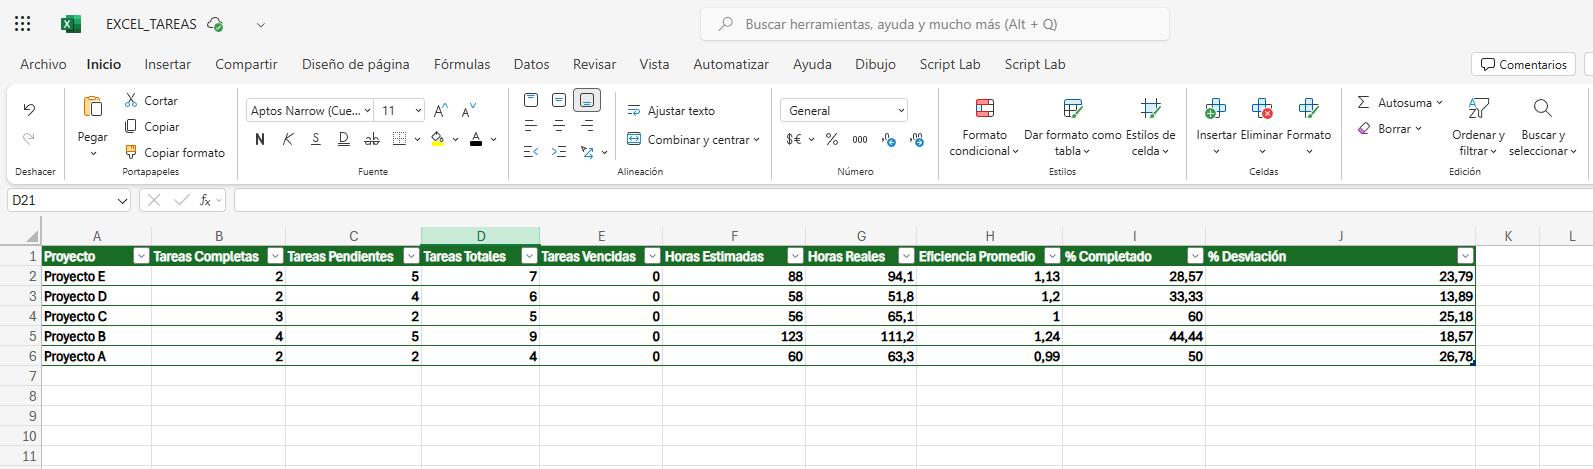Click select-all corner of the grid
The height and width of the screenshot is (469, 1593).
[31, 236]
